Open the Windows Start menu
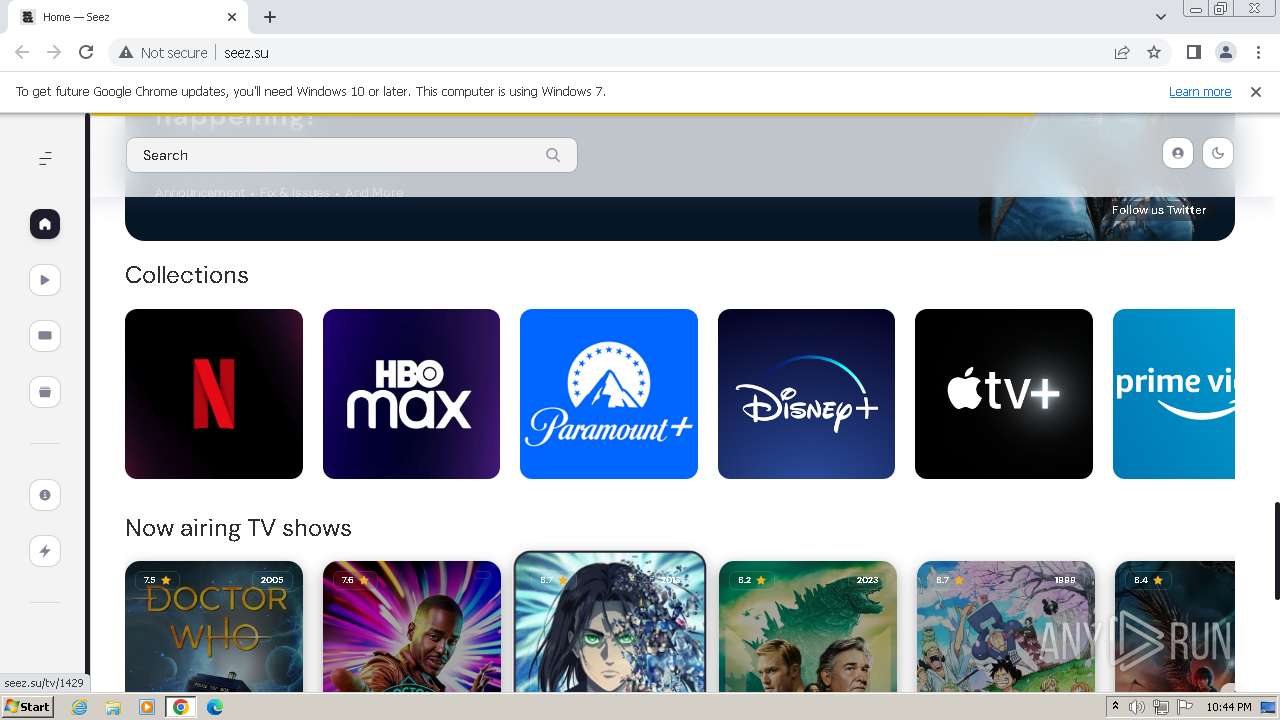Screen dimensions: 1280x720 [x=27, y=707]
